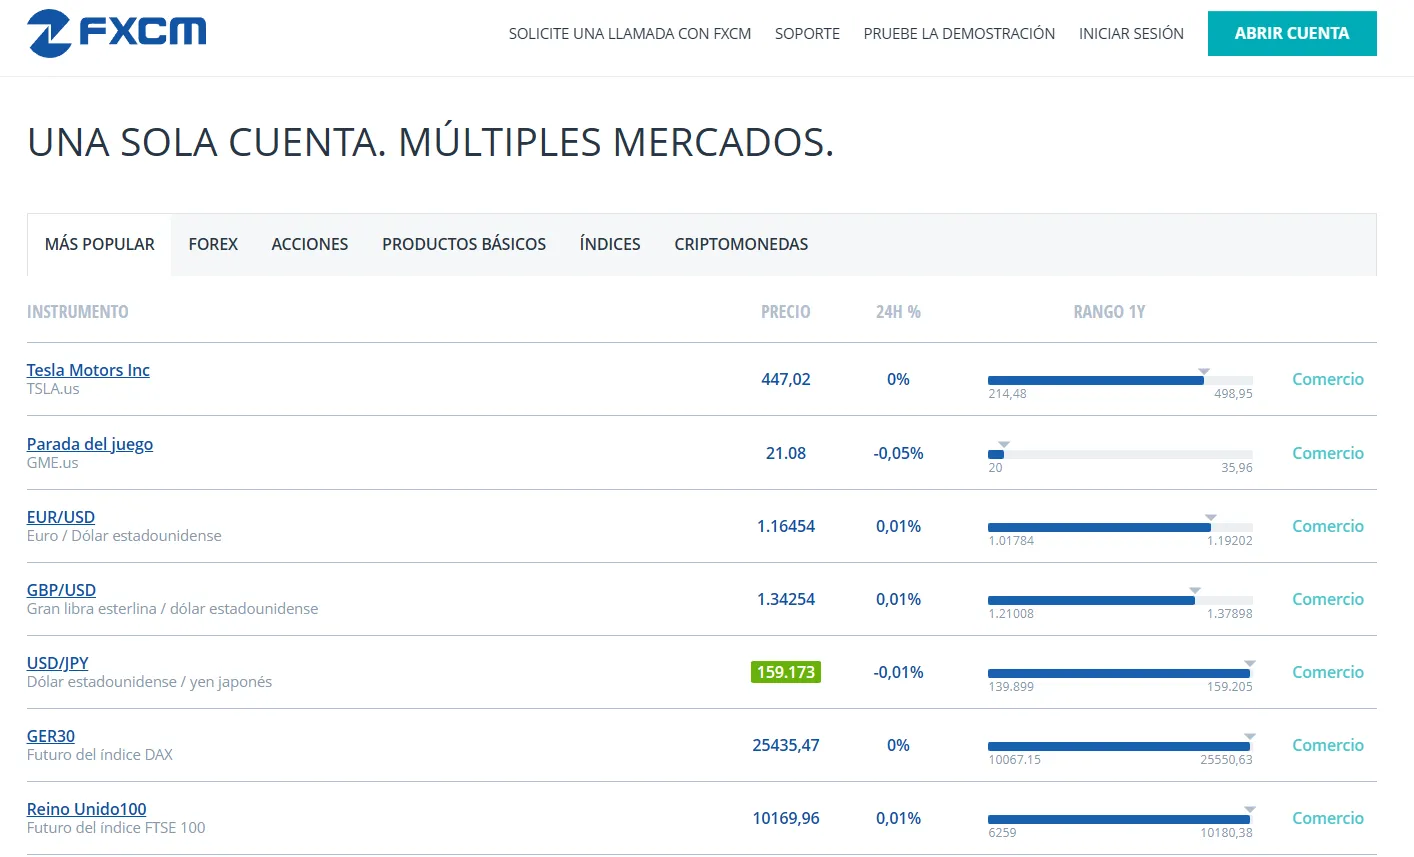The width and height of the screenshot is (1414, 857).
Task: Click the 24H % column header
Action: click(x=898, y=312)
